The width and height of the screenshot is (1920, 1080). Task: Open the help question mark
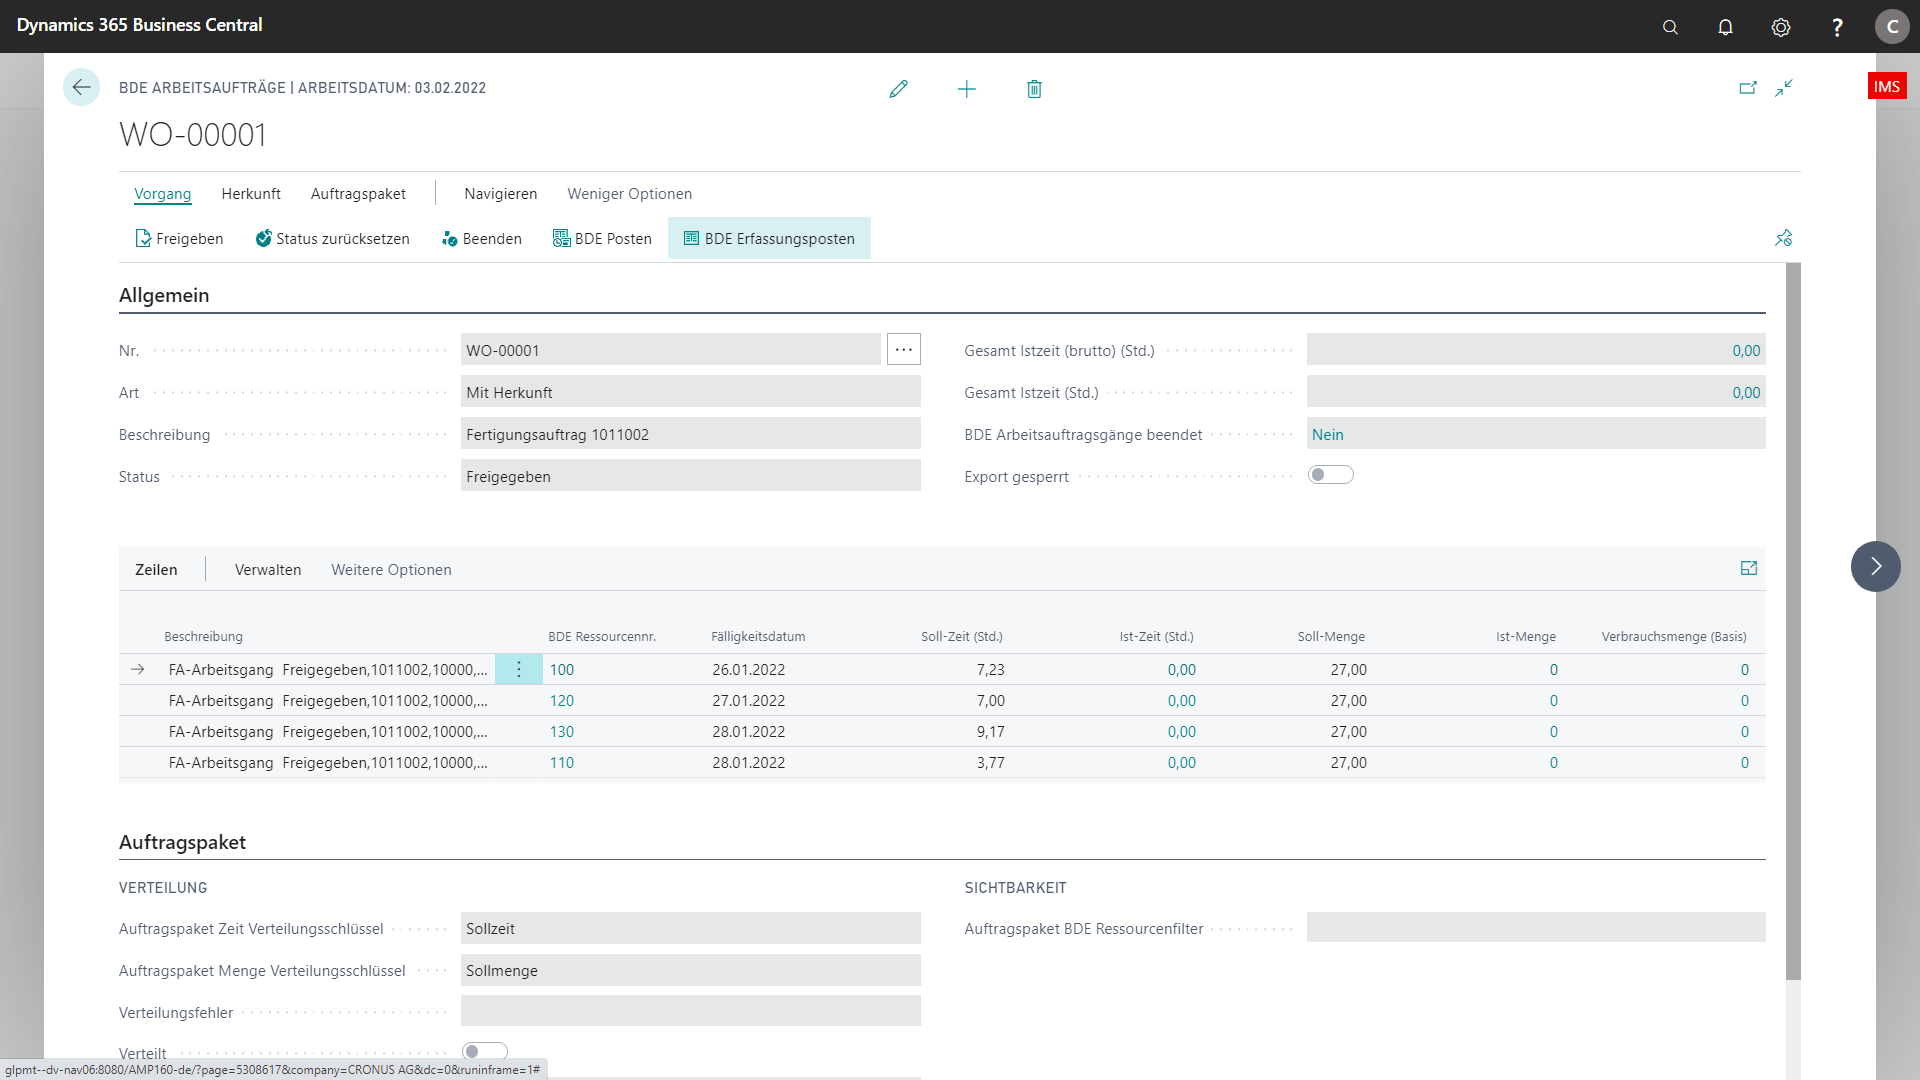[x=1837, y=27]
